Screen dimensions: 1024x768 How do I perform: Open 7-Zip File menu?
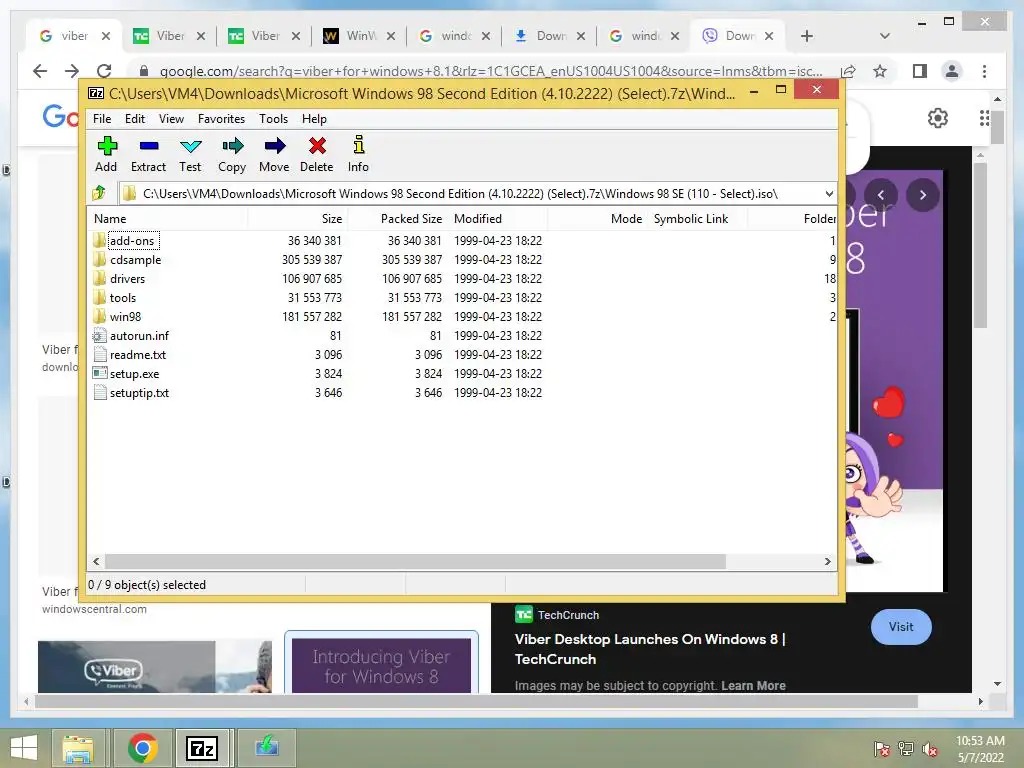click(102, 119)
